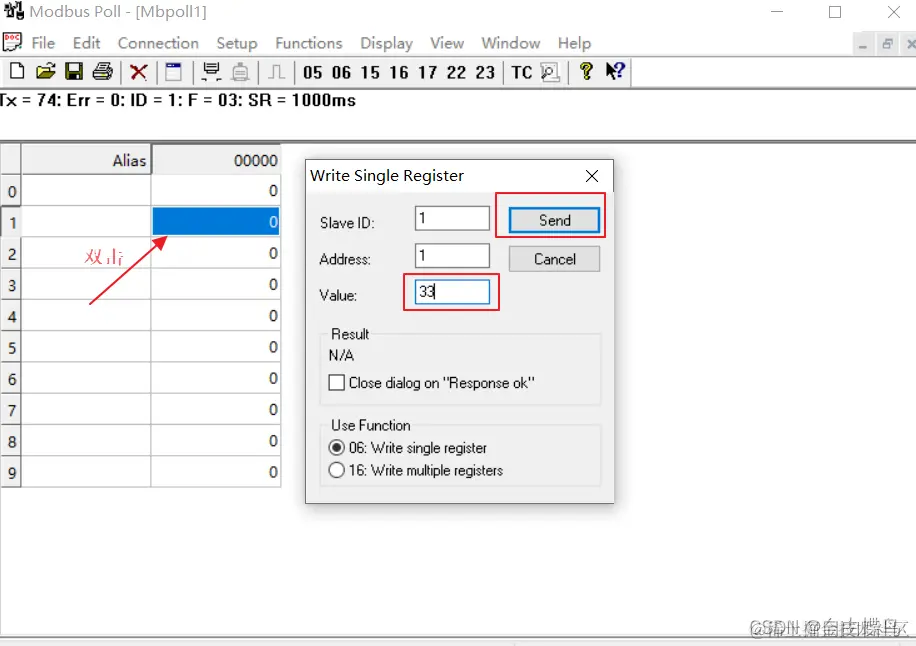Click the Connect network icon
Image resolution: width=916 pixels, height=646 pixels.
[211, 71]
